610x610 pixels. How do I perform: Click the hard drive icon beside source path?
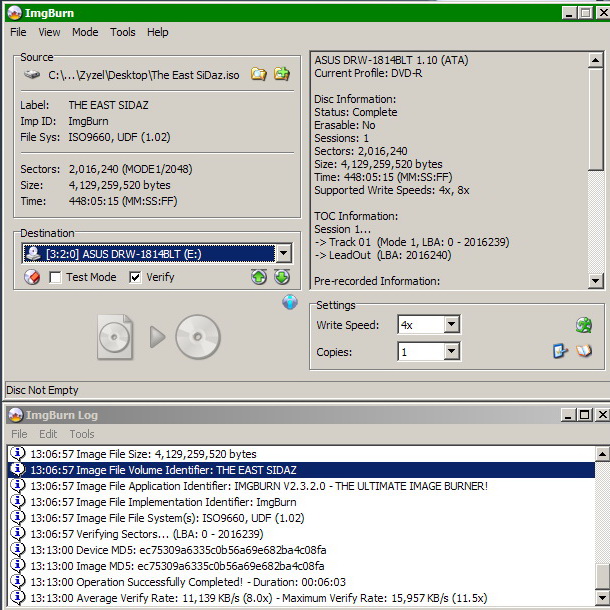pyautogui.click(x=32, y=74)
